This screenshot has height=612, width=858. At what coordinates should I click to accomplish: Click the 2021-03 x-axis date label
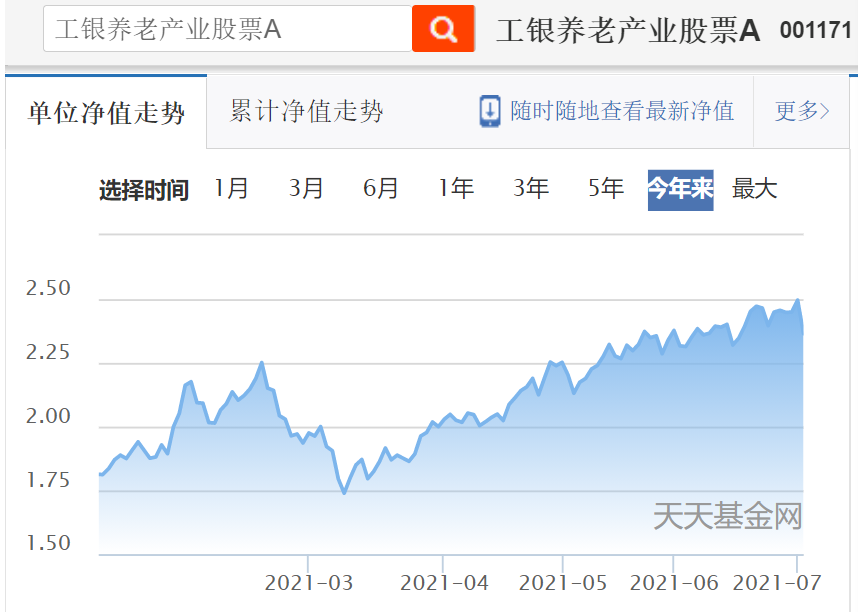309,583
